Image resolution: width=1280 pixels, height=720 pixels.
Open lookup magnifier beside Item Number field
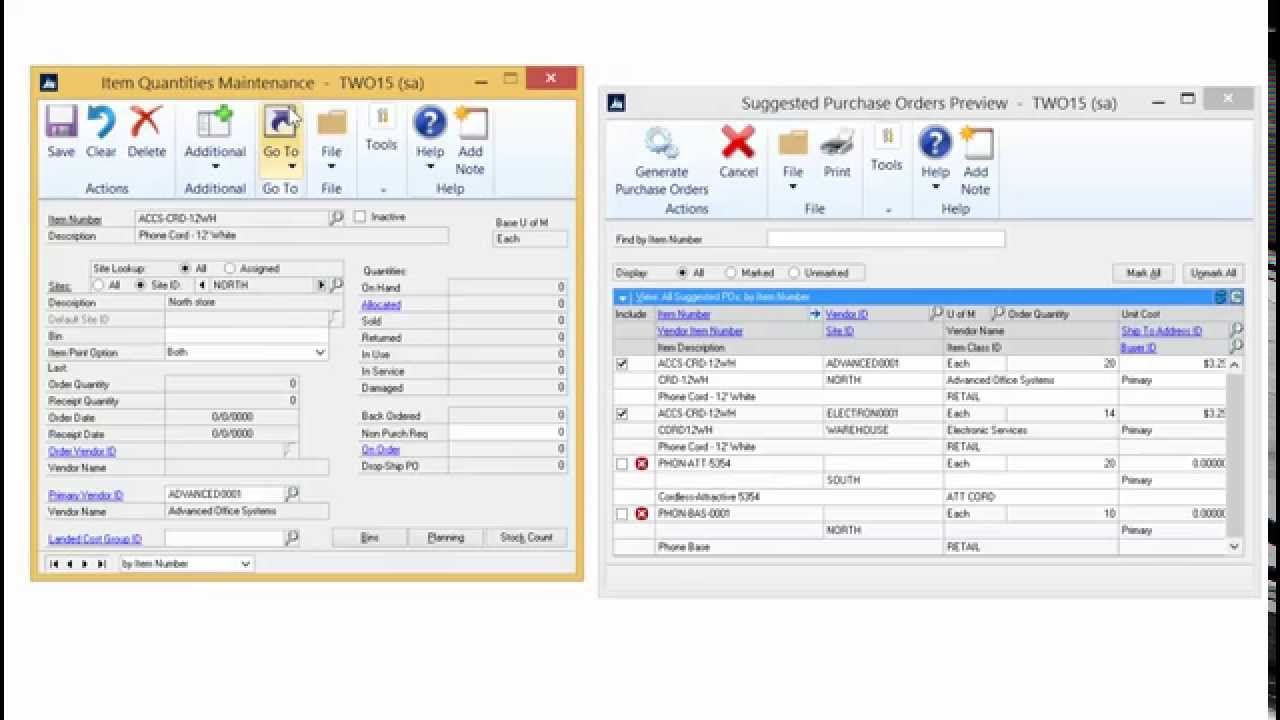click(337, 217)
